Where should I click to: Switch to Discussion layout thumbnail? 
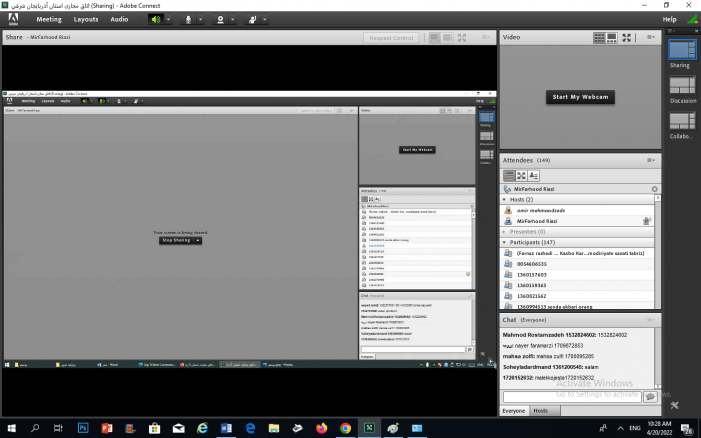click(x=682, y=86)
